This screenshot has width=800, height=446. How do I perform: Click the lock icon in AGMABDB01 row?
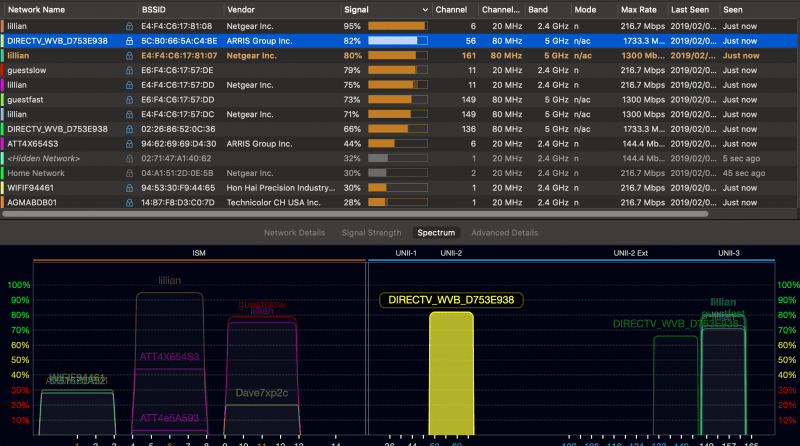pos(129,203)
